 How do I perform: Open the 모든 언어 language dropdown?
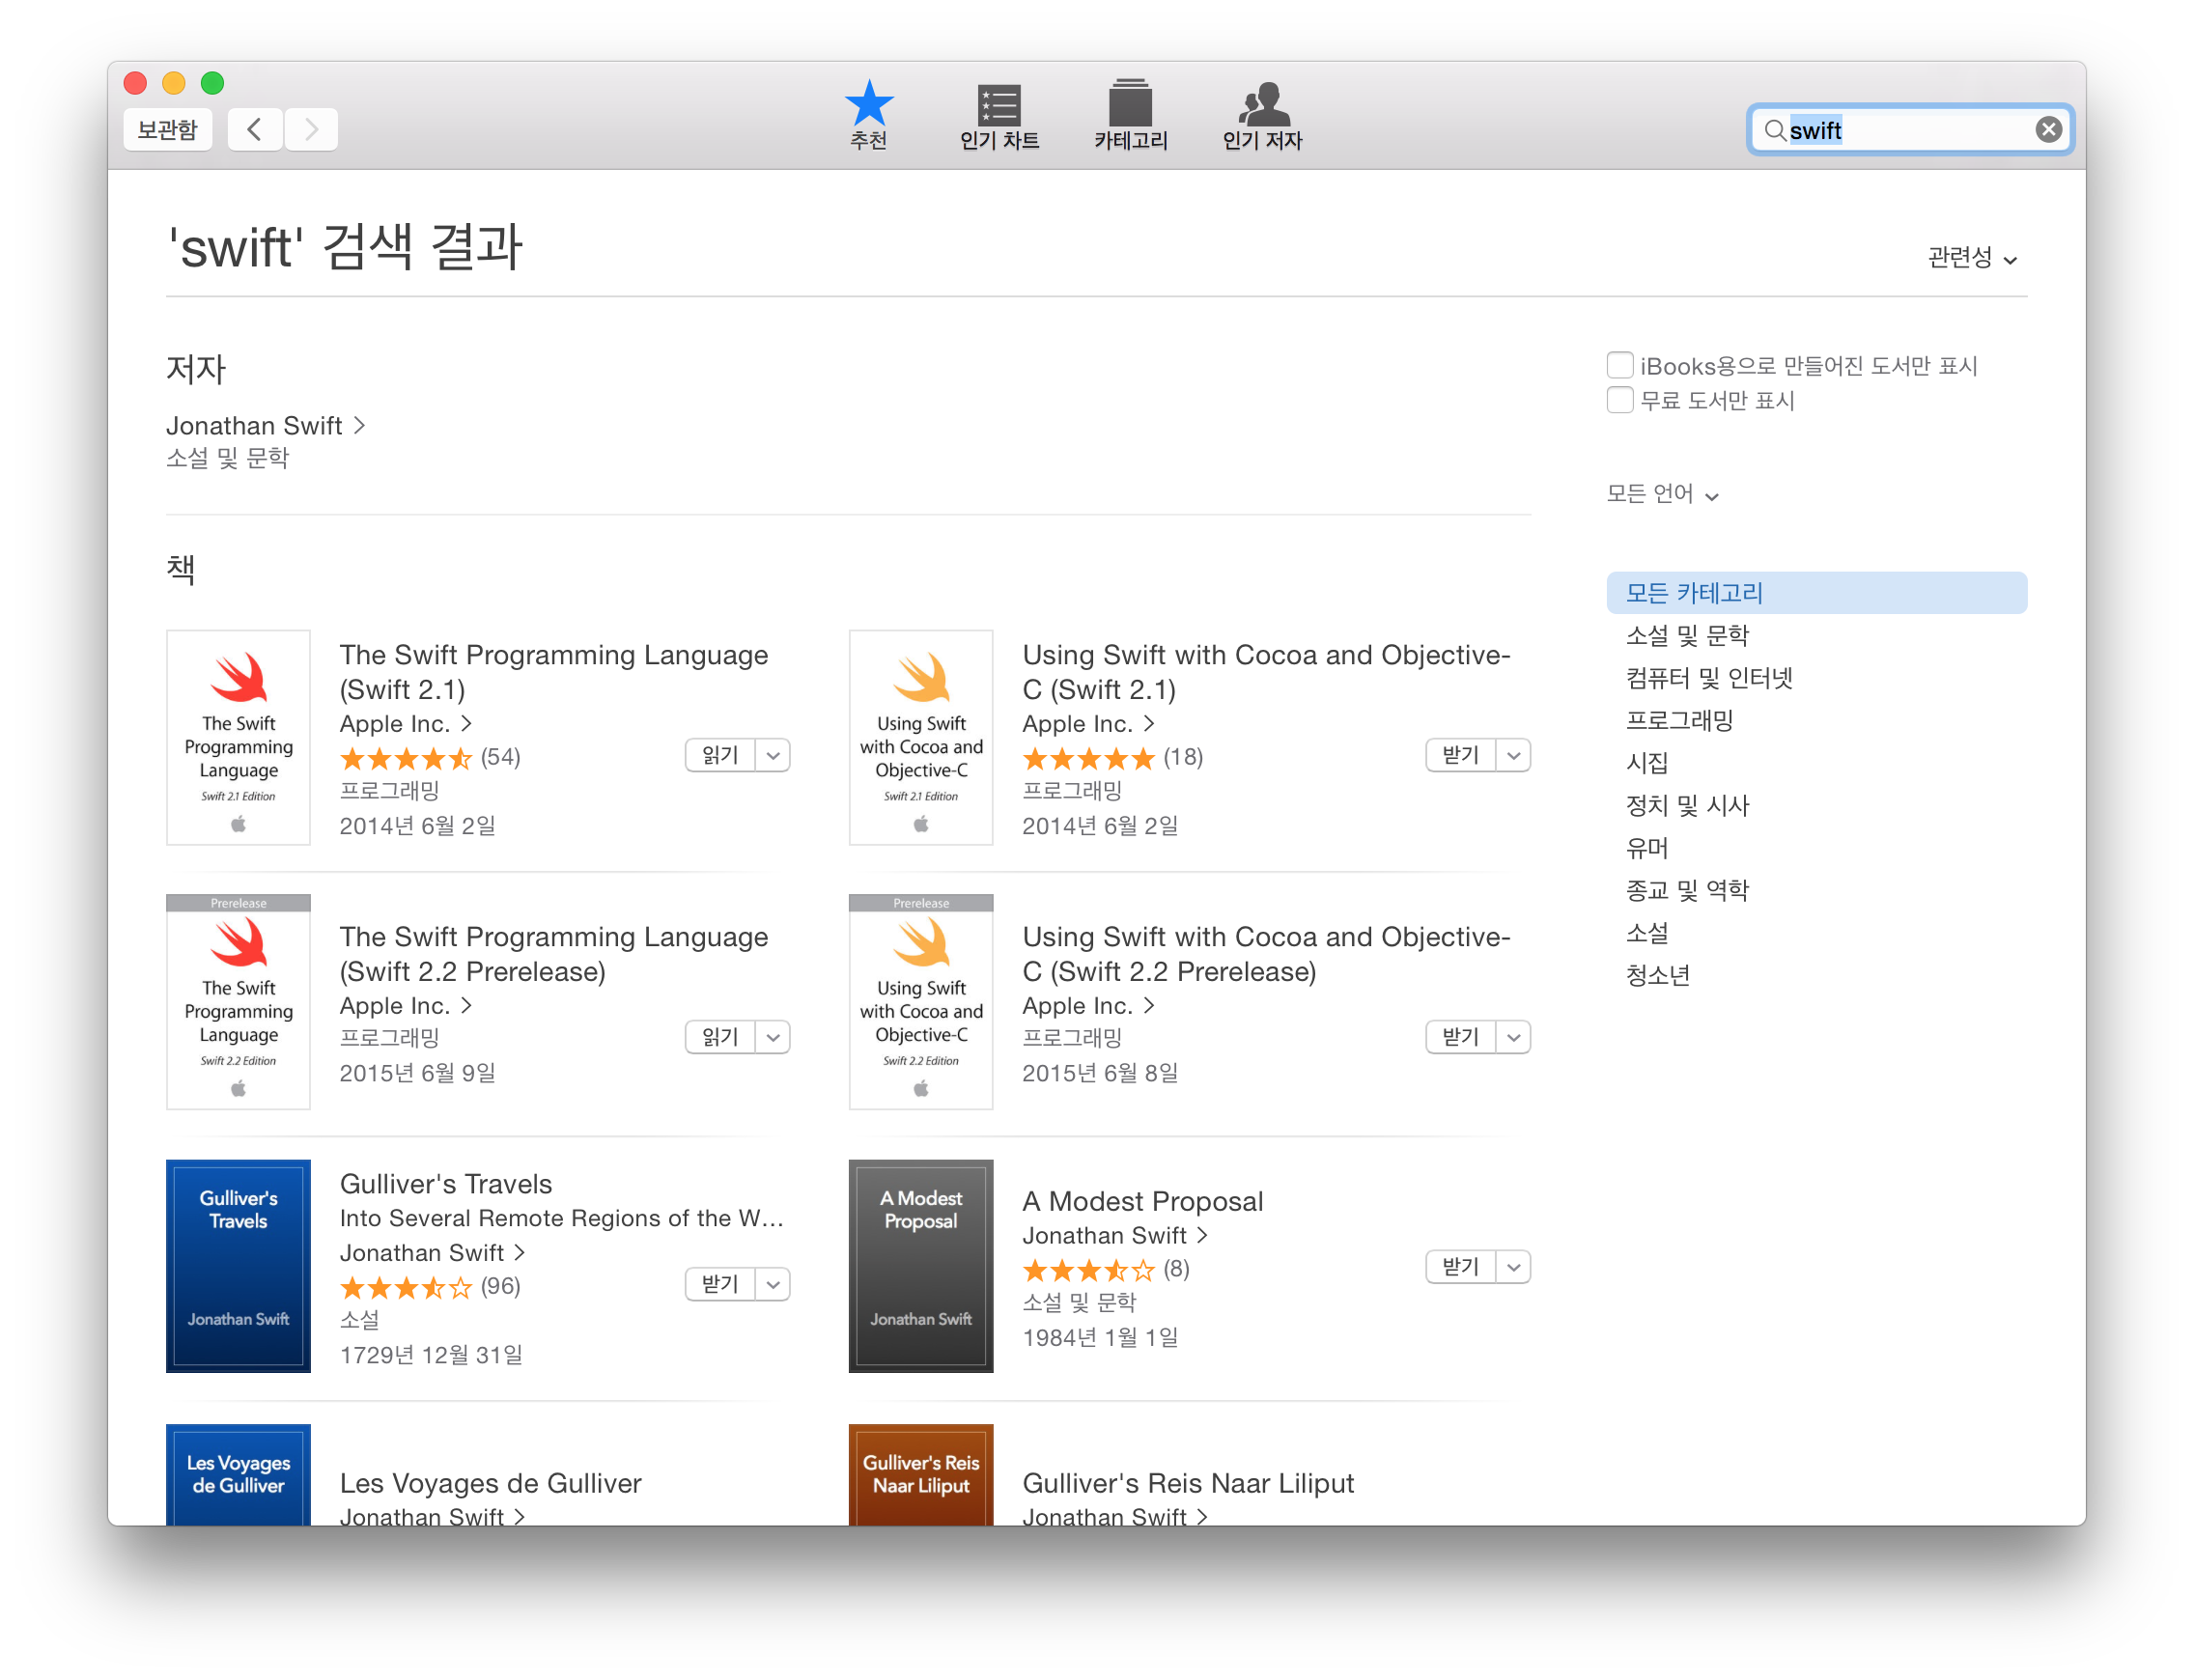1661,494
